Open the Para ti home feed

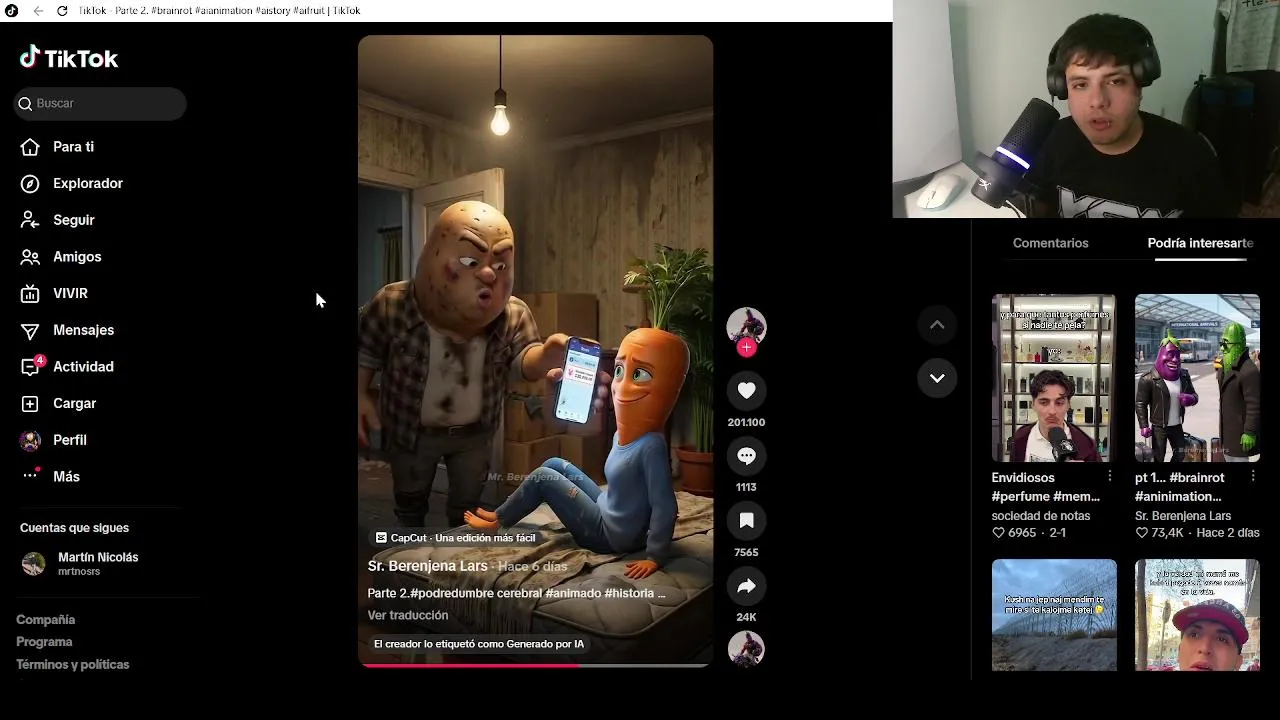[73, 147]
